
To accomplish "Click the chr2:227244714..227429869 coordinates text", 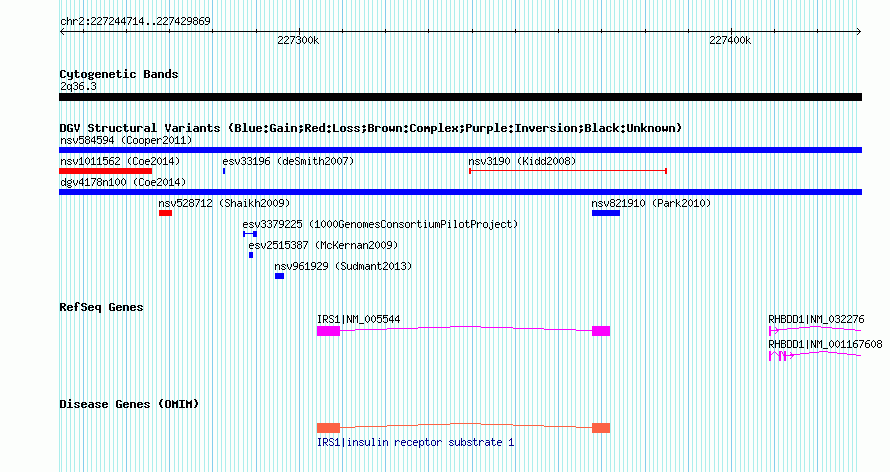I will coord(135,22).
